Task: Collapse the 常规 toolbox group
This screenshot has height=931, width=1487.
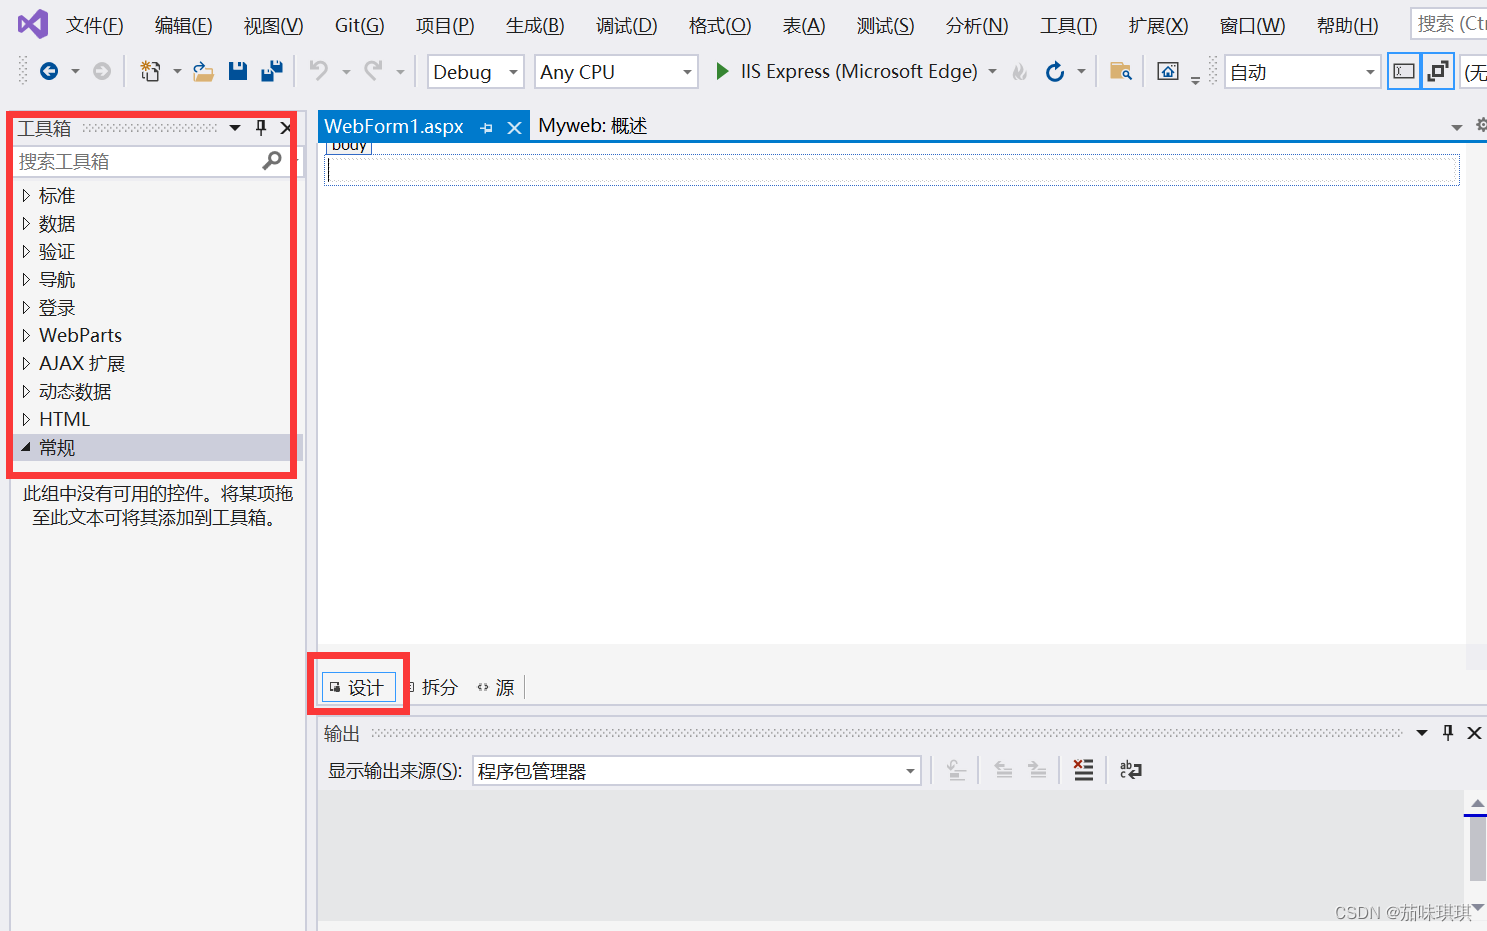Action: click(26, 447)
